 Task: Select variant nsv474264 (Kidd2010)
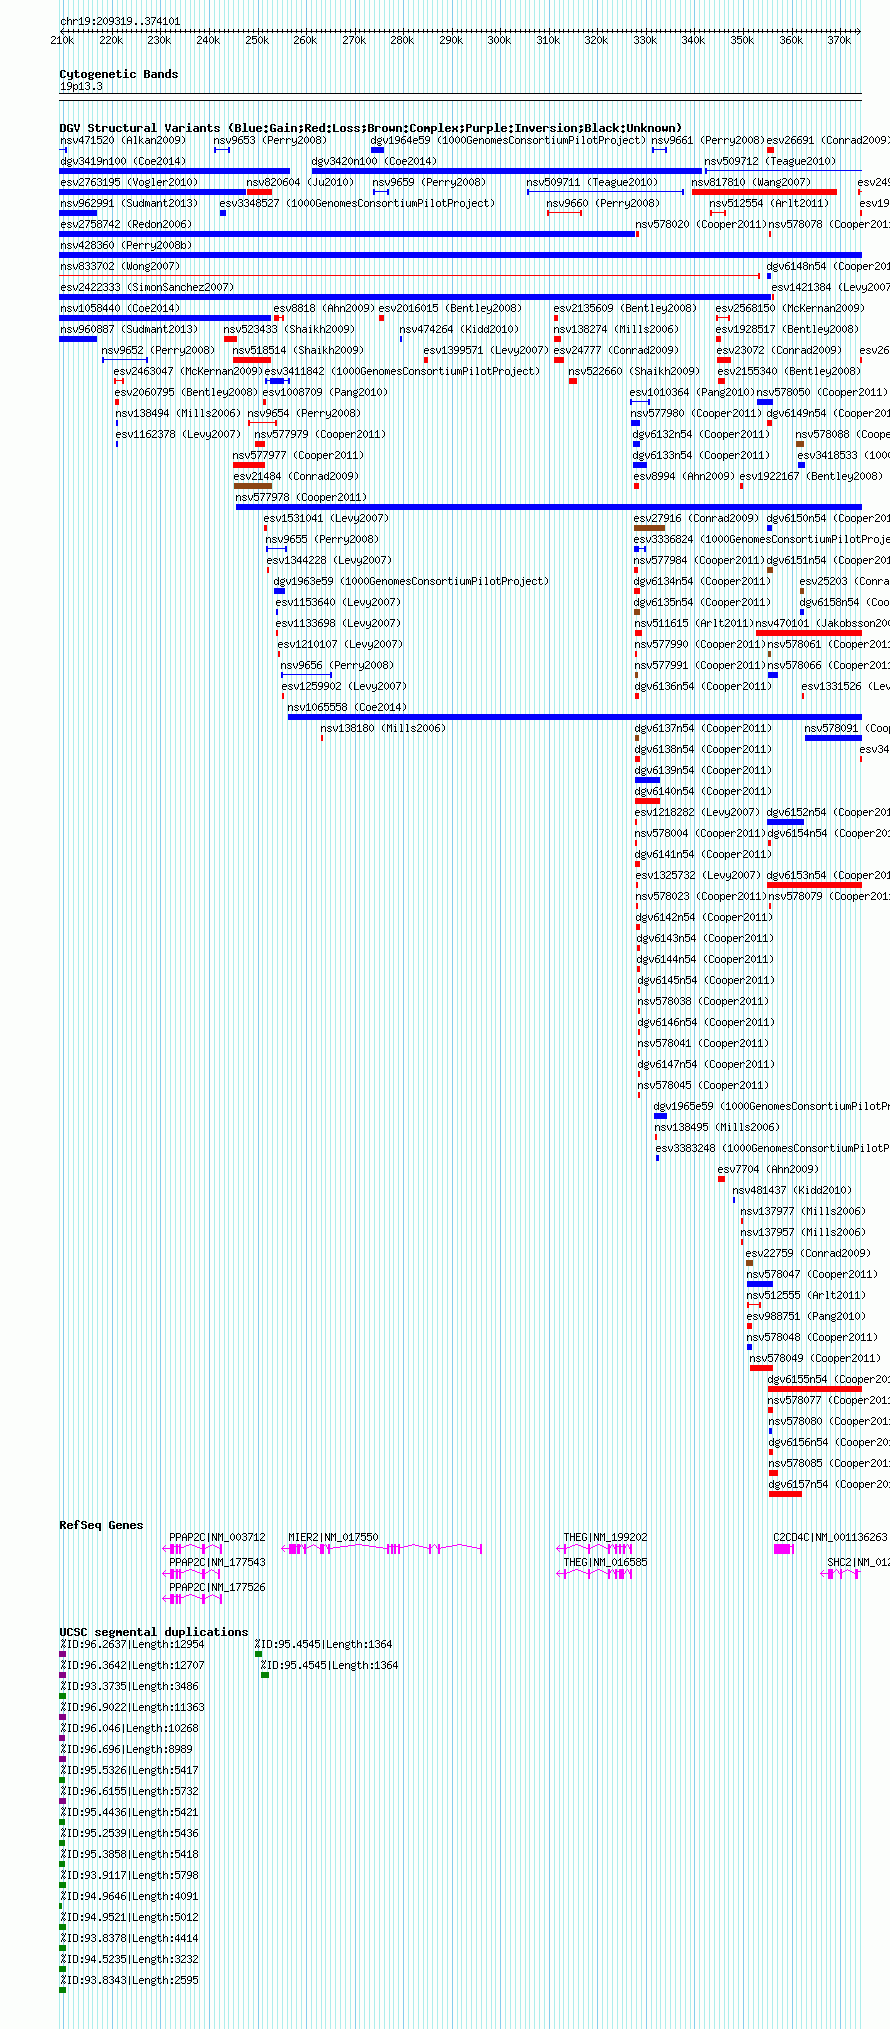(459, 329)
